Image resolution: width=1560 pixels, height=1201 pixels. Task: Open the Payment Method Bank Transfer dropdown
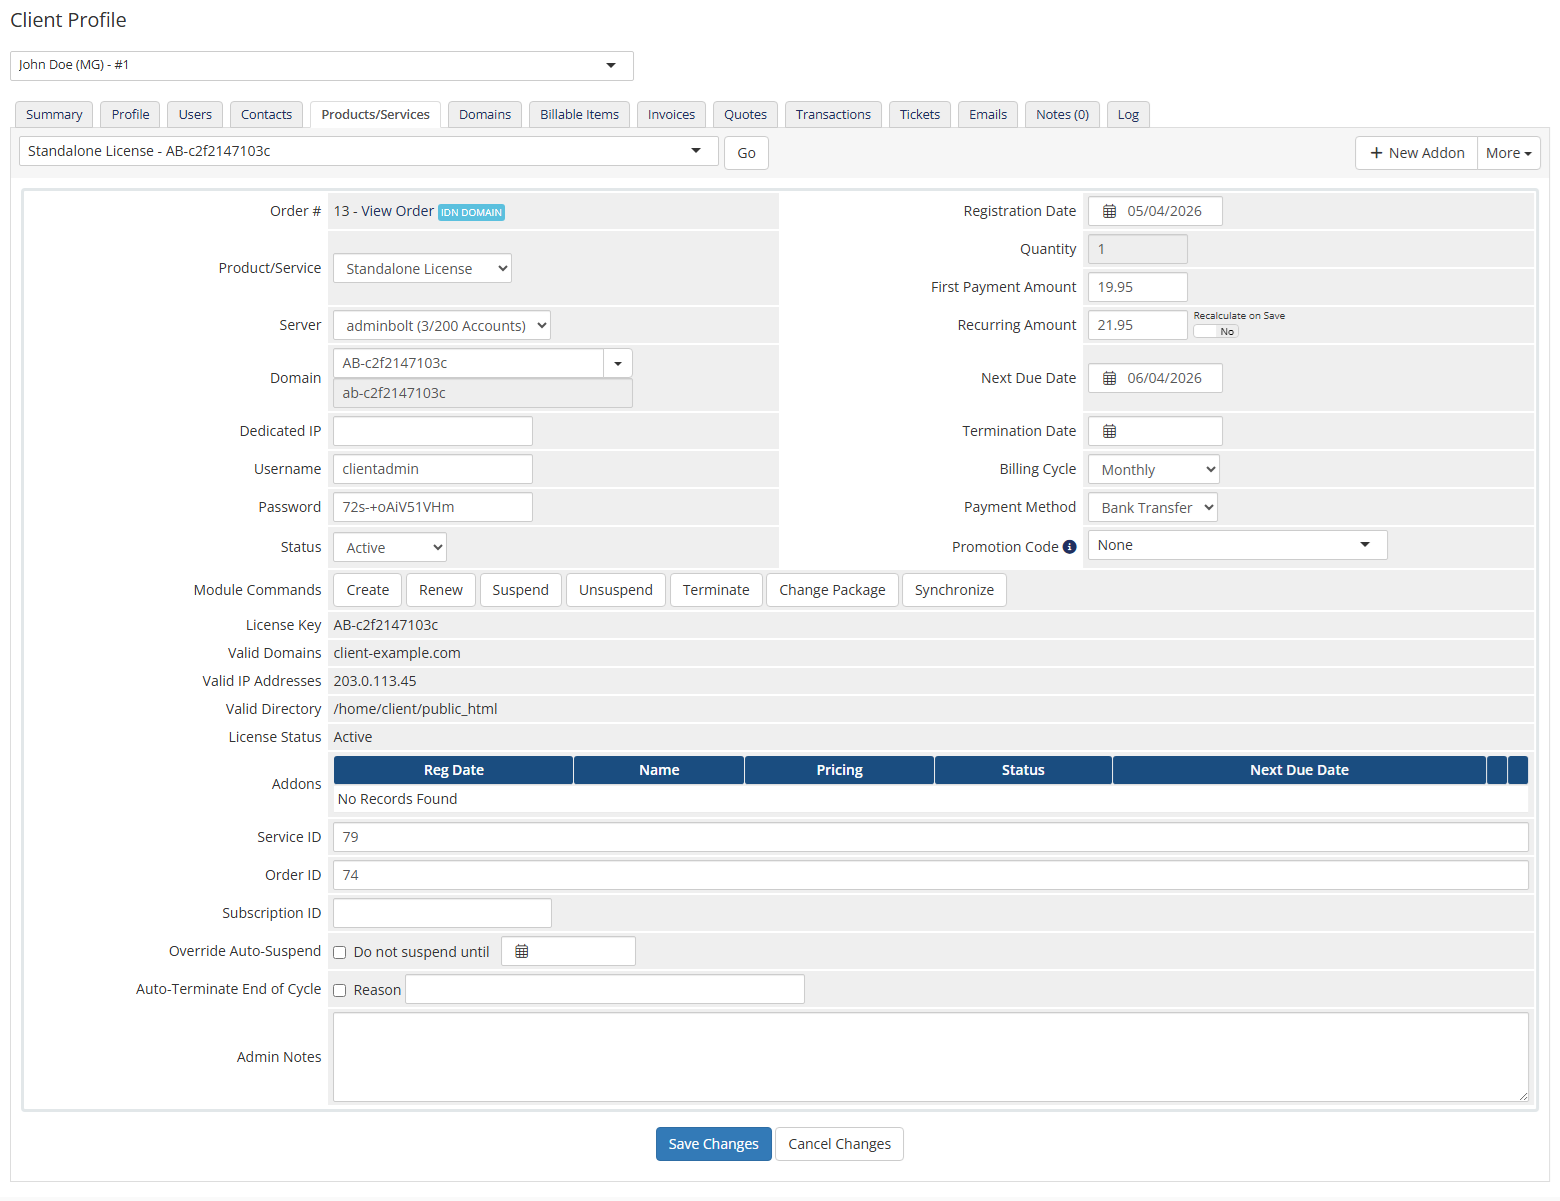click(1153, 507)
